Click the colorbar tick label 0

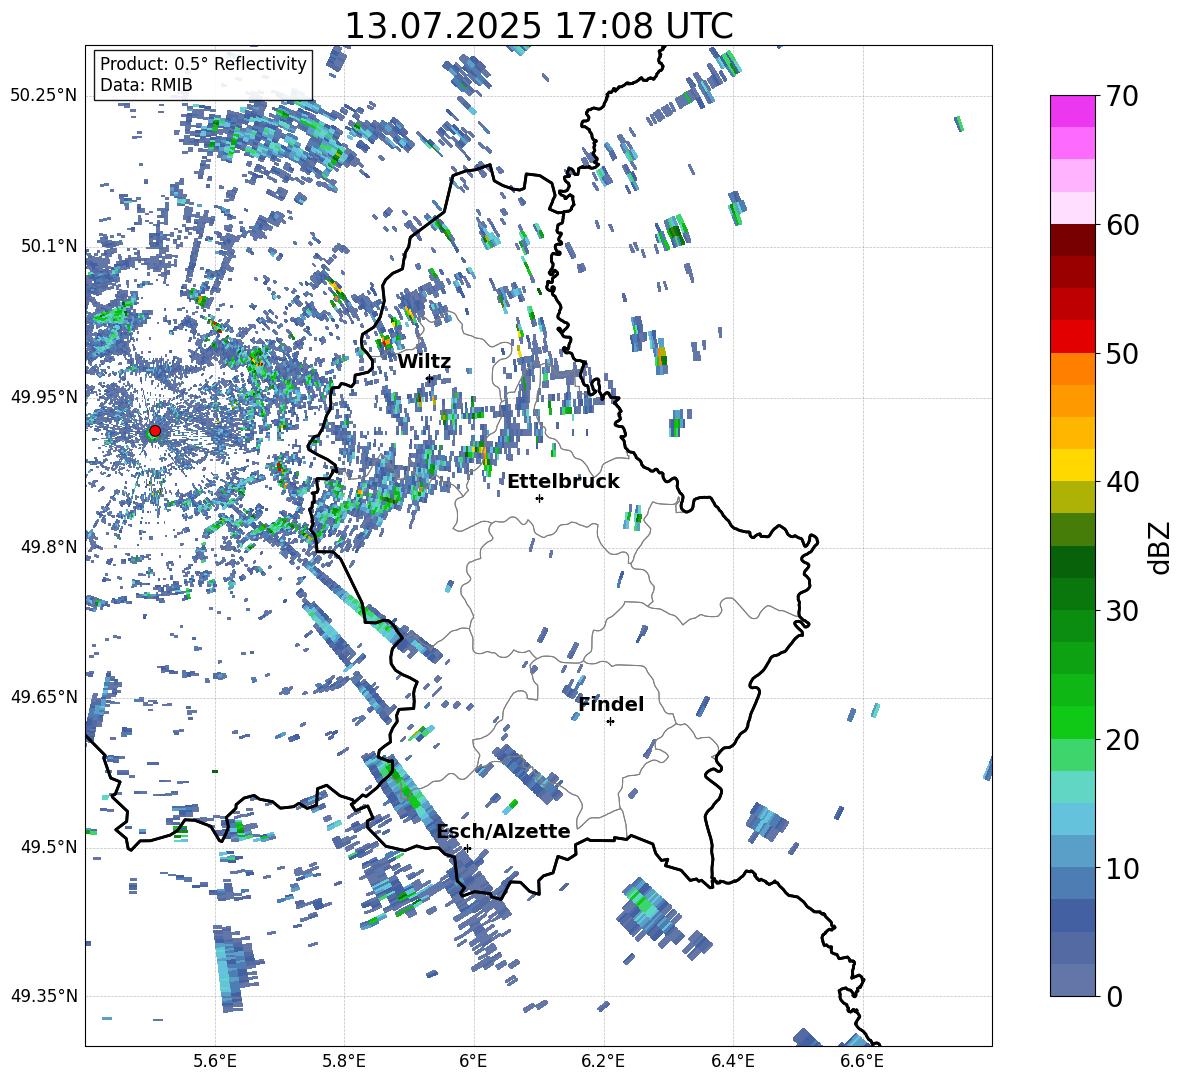[x=1114, y=996]
